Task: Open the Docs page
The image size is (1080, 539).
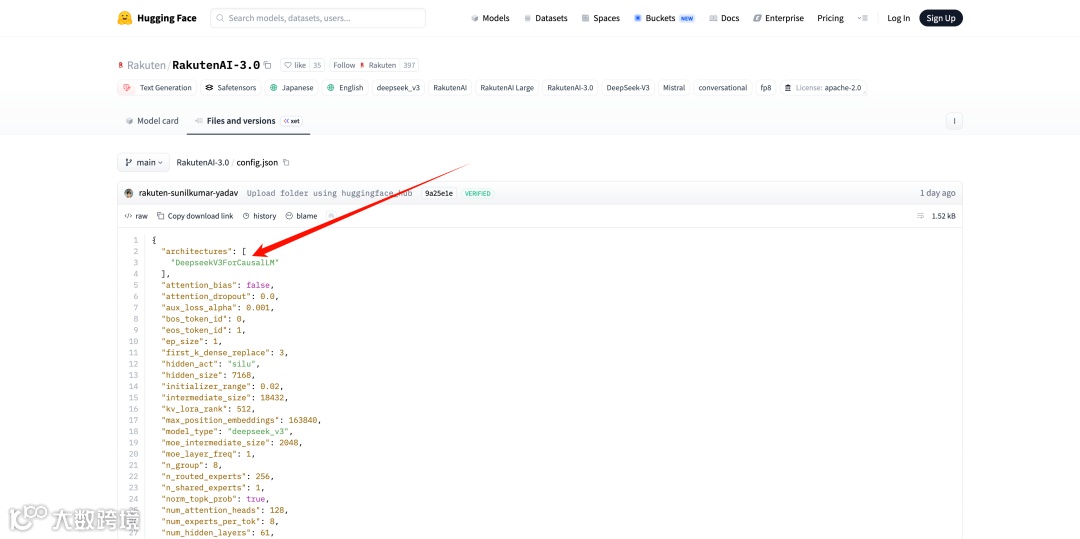Action: pyautogui.click(x=724, y=18)
